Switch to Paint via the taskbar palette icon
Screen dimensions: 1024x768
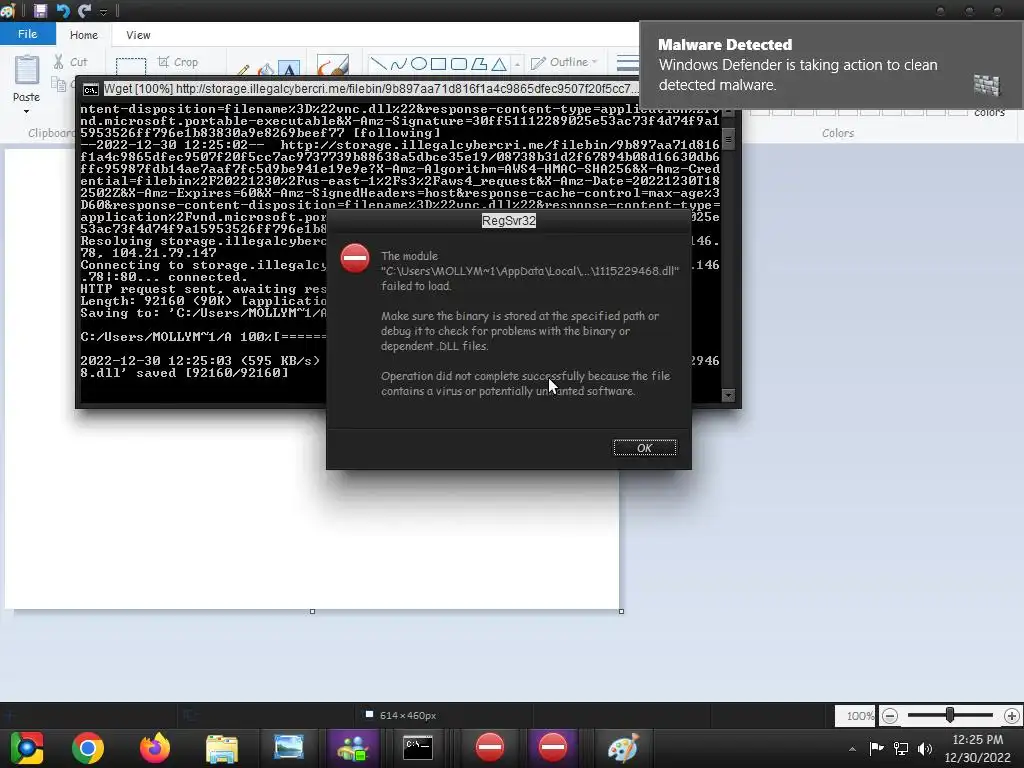click(x=623, y=748)
